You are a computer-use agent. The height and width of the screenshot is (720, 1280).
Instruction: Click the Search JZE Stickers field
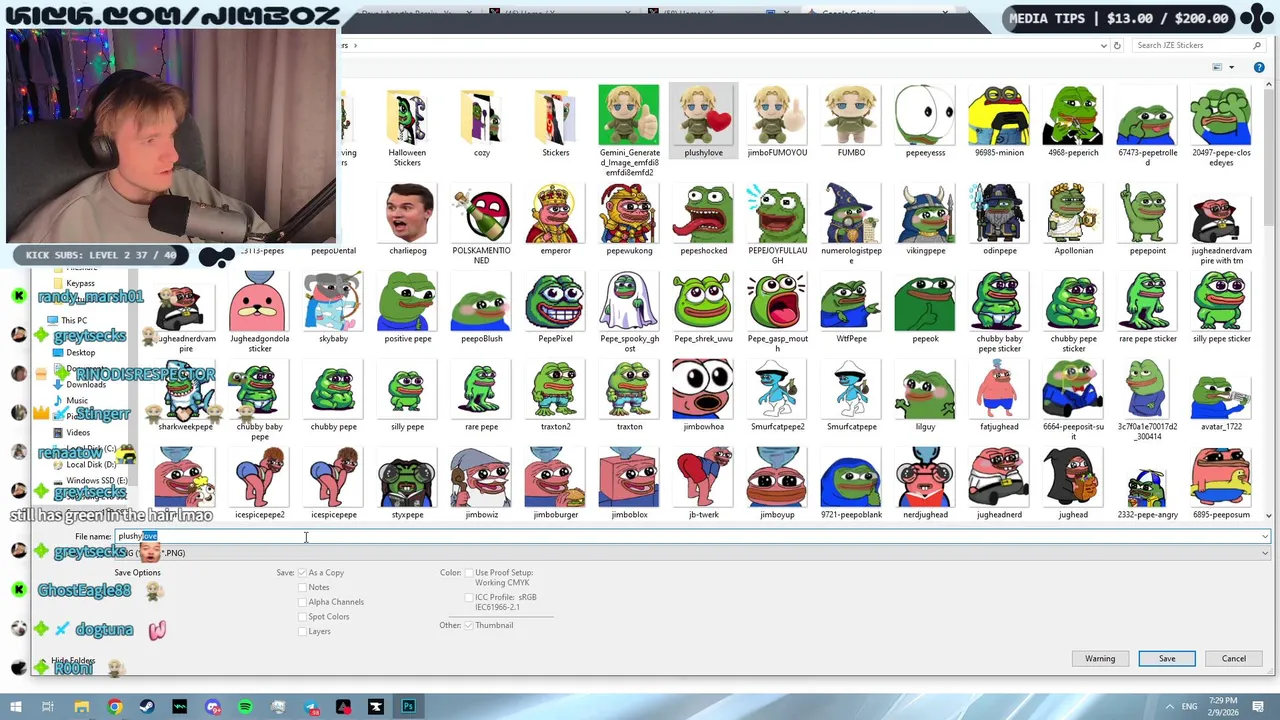[x=1196, y=45]
